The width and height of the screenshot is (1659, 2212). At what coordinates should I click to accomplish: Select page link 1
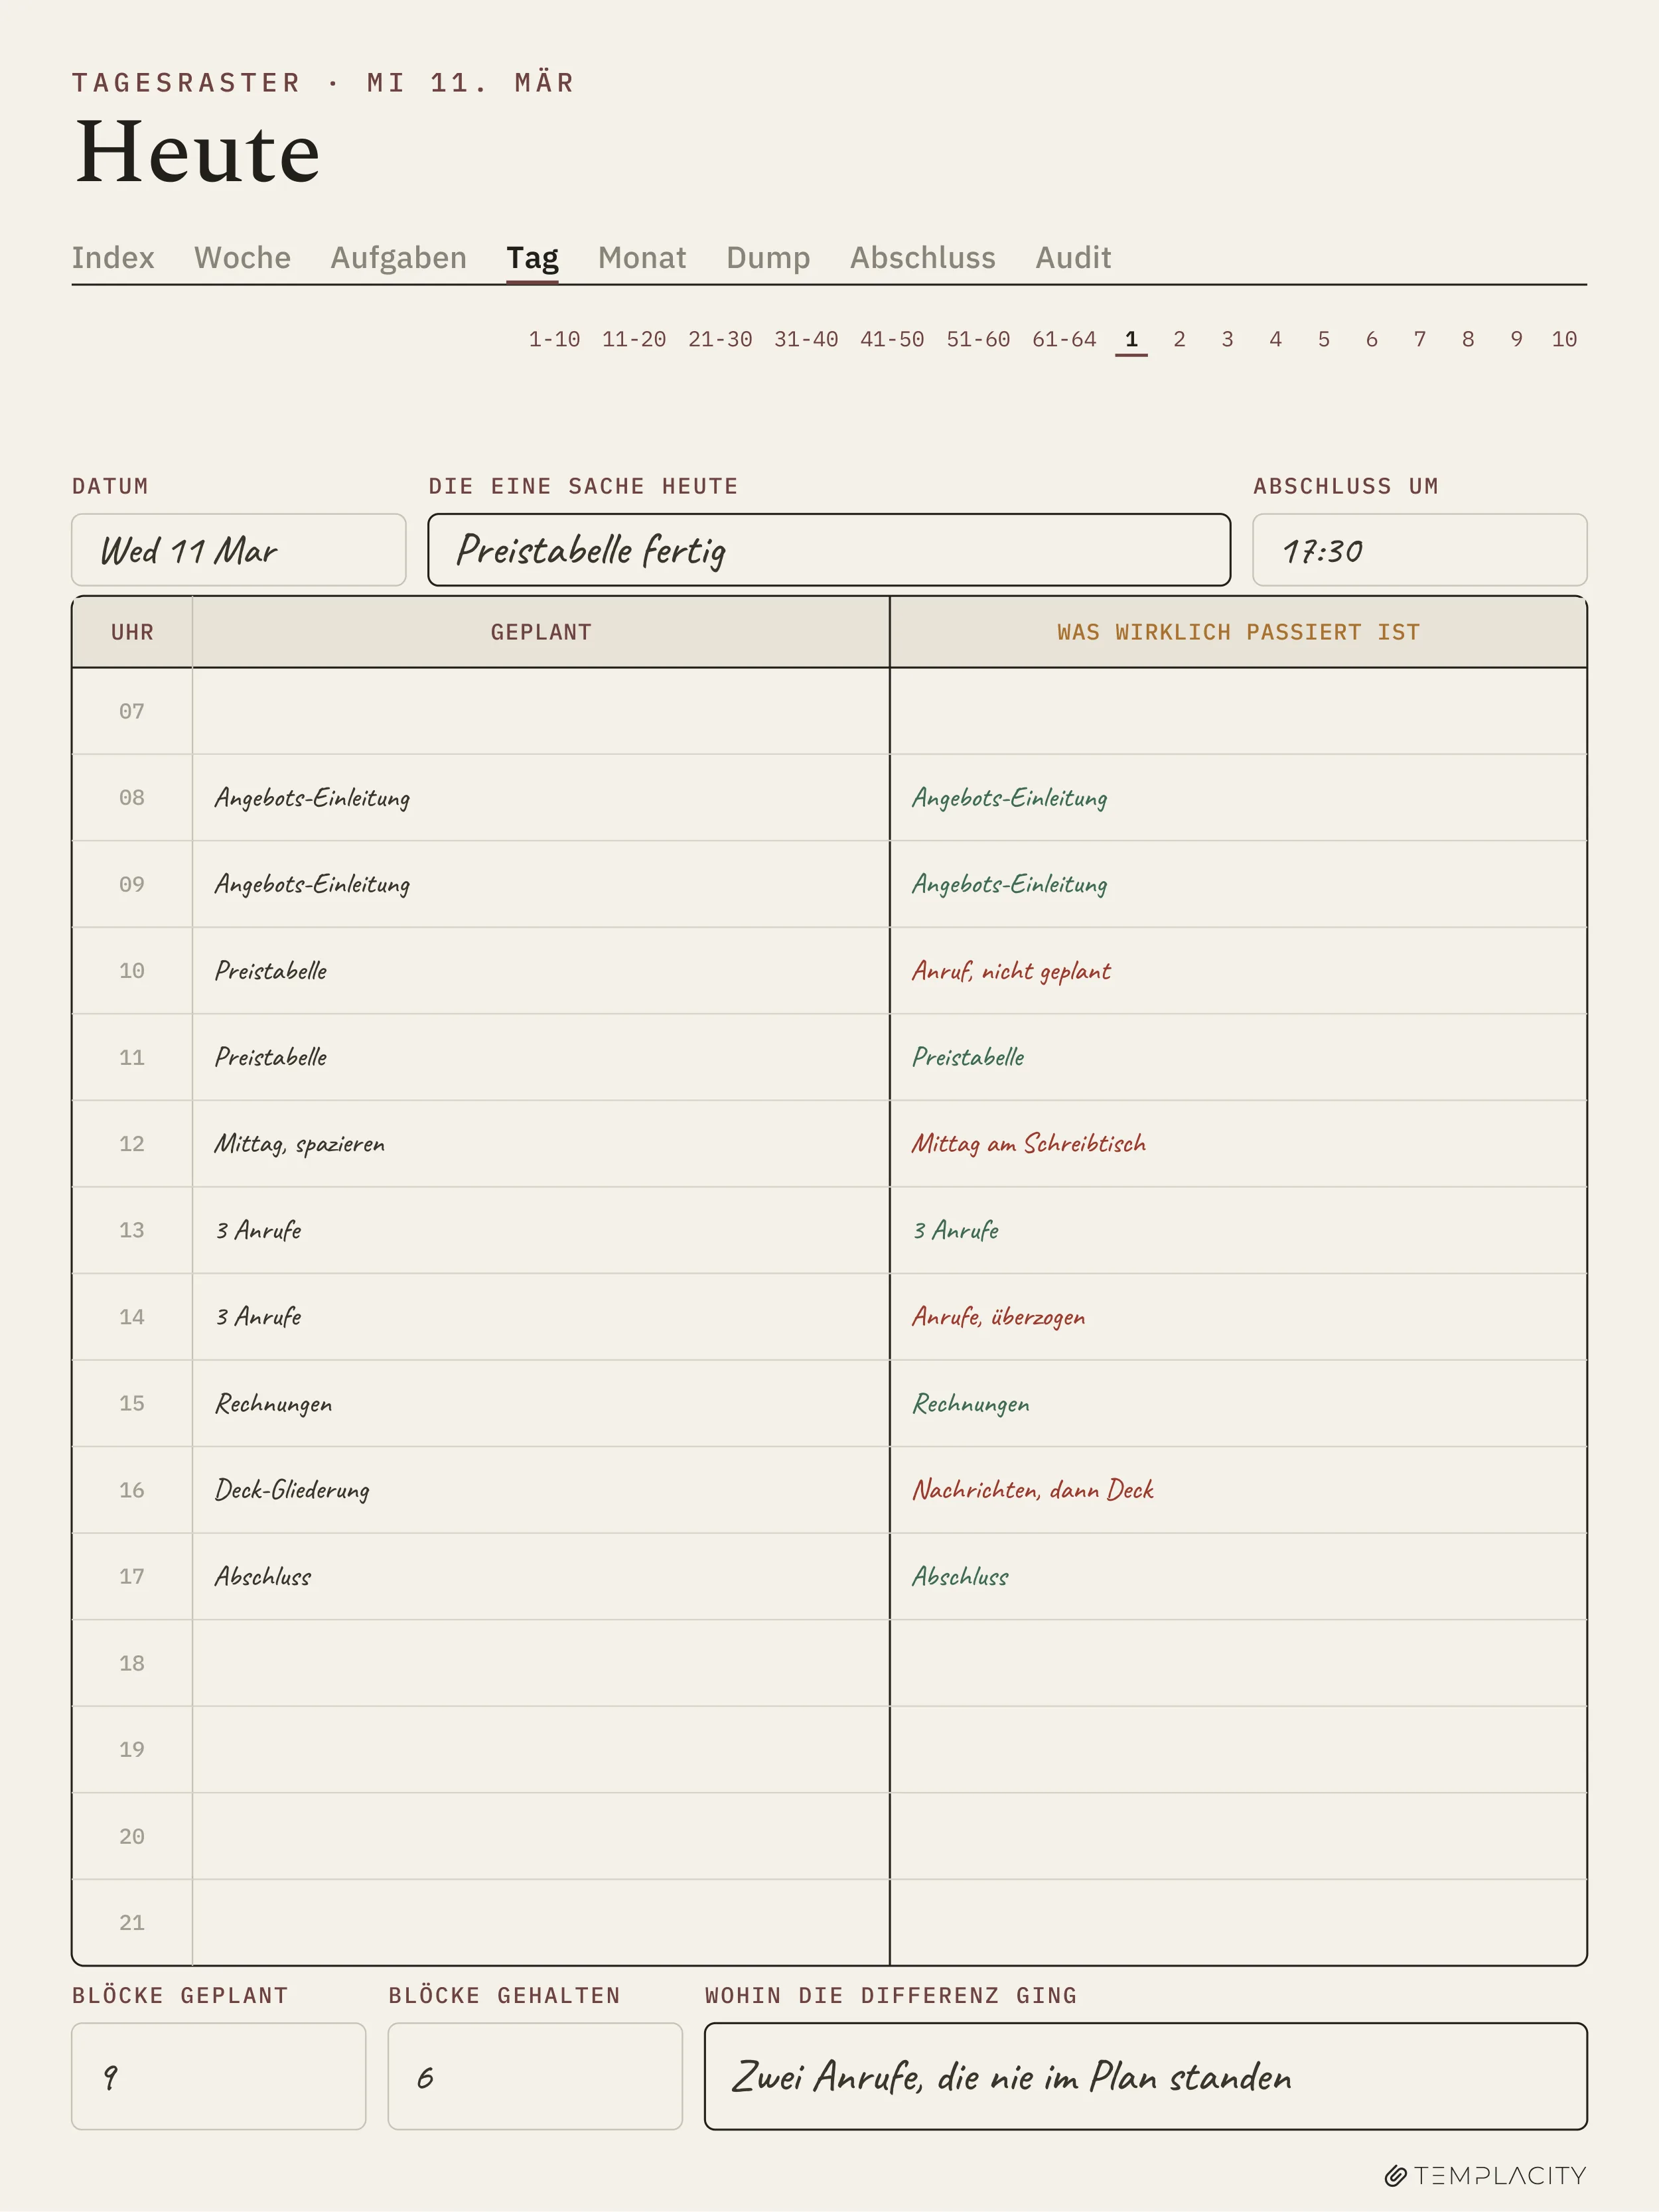click(x=1131, y=339)
